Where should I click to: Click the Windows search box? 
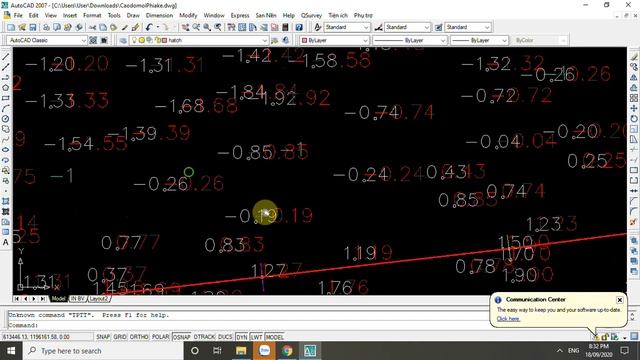pyautogui.click(x=104, y=351)
